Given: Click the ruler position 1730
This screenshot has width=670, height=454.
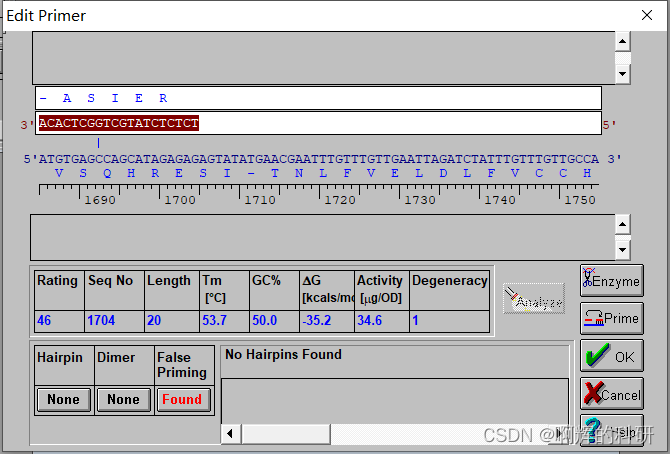Looking at the screenshot, I should click(420, 200).
